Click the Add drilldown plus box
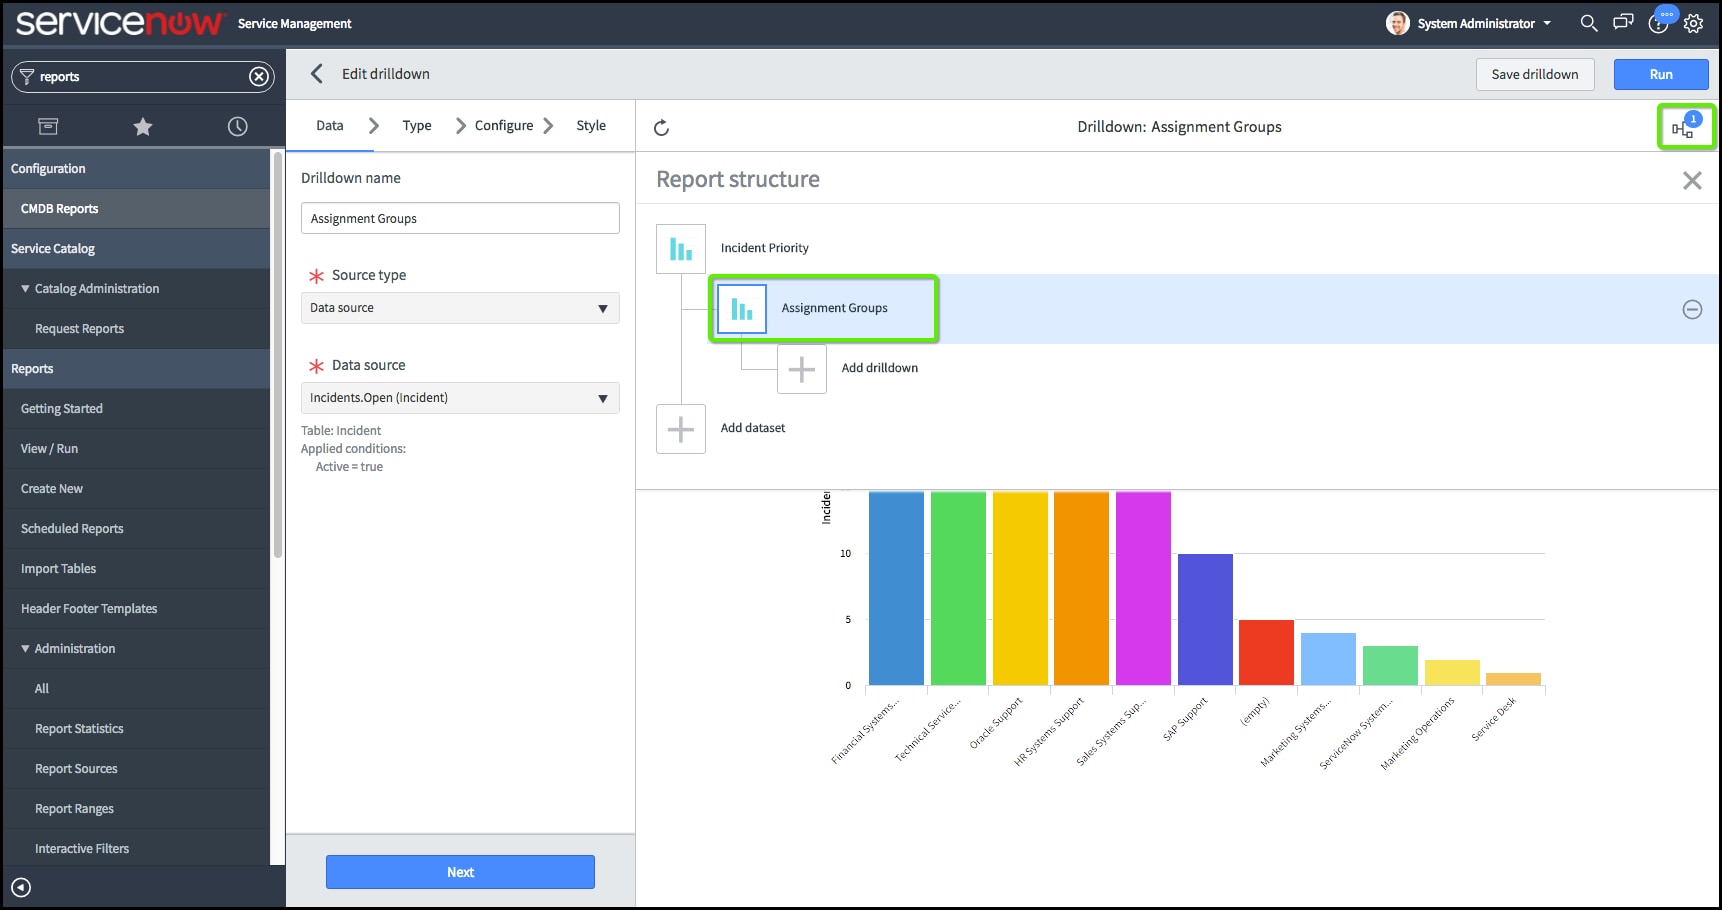Image resolution: width=1722 pixels, height=910 pixels. (x=802, y=369)
